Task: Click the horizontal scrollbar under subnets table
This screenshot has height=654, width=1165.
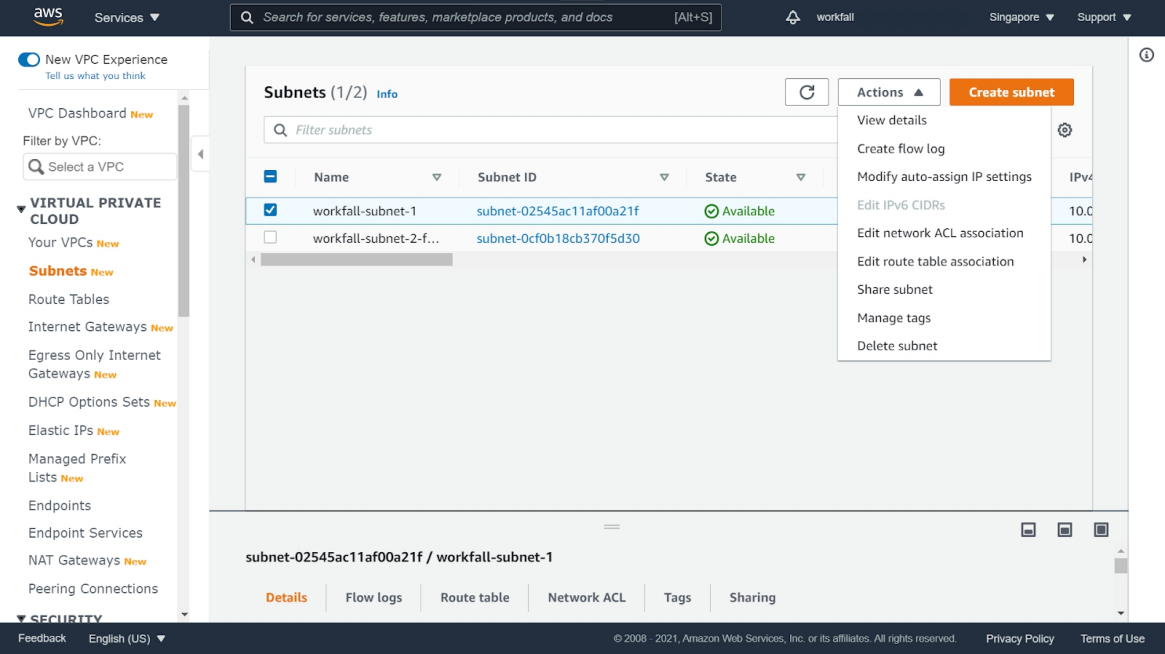Action: (x=356, y=260)
